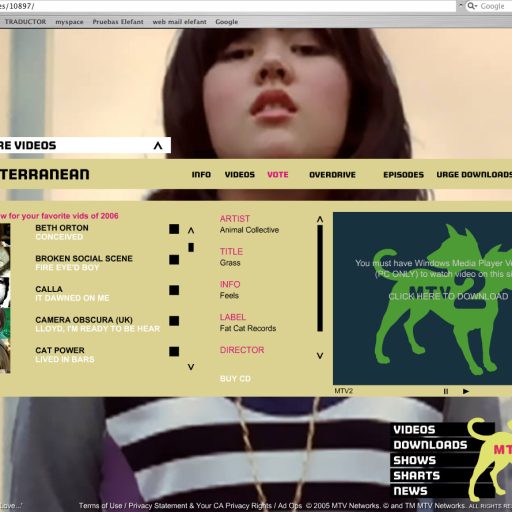Open Shorts in the bottom MTV2 menu

click(x=417, y=476)
